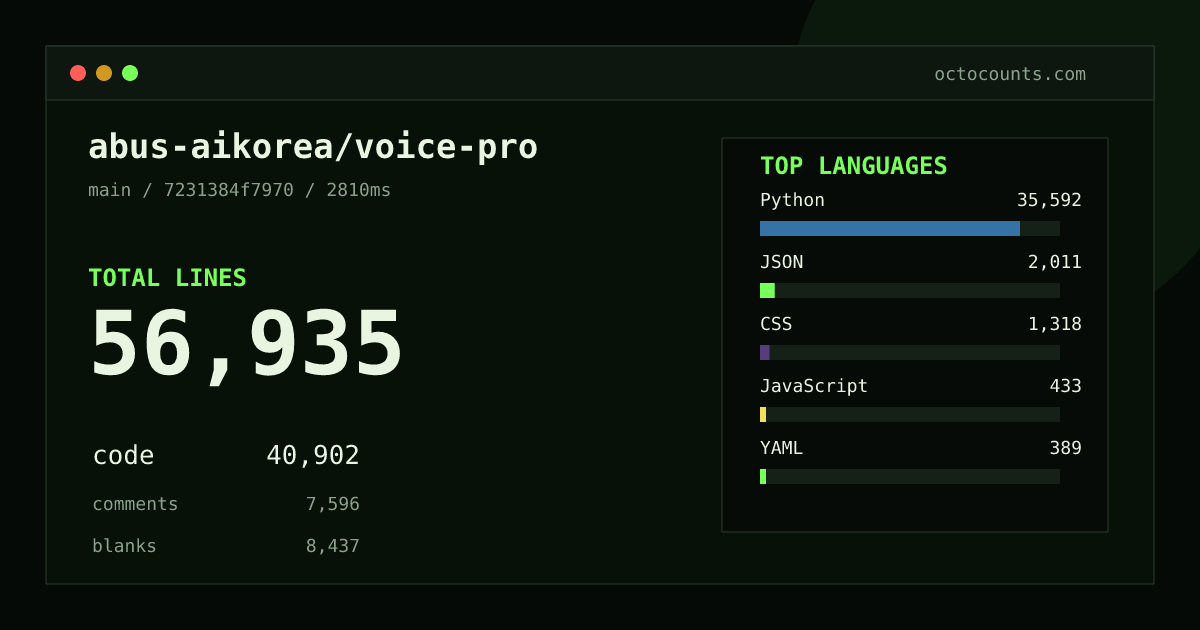1200x630 pixels.
Task: Select the comments value 7,596
Action: click(x=333, y=504)
